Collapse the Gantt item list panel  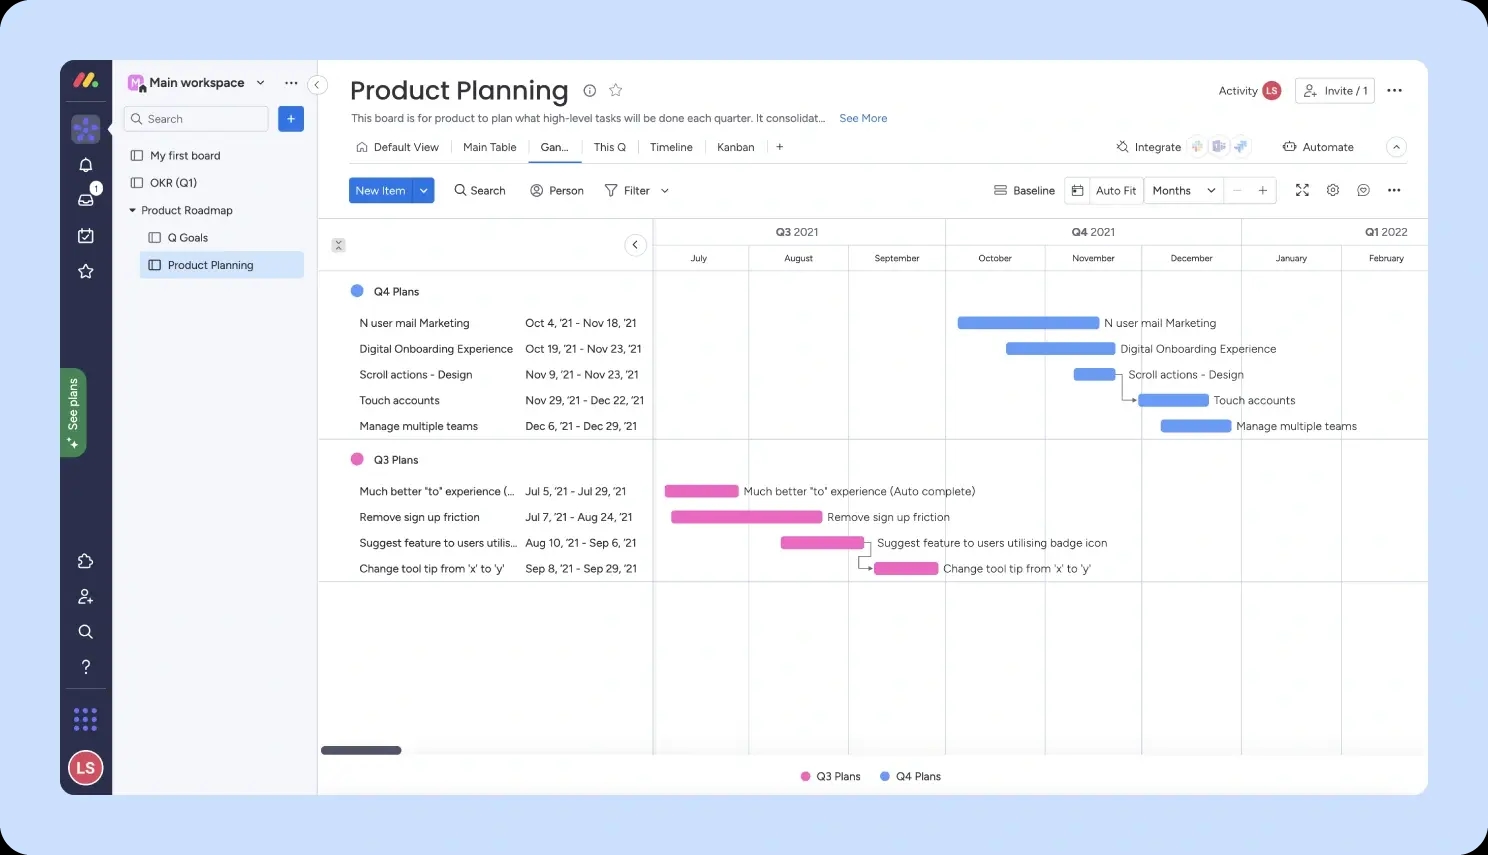pyautogui.click(x=635, y=245)
